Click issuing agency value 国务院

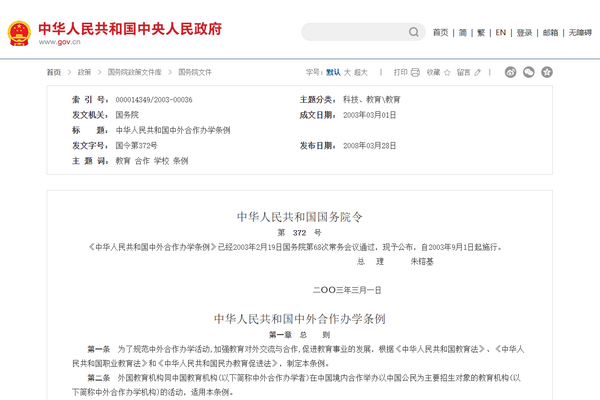tap(127, 115)
